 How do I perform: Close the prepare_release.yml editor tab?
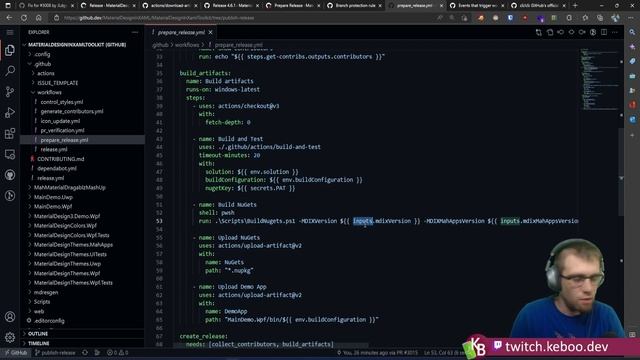(211, 32)
